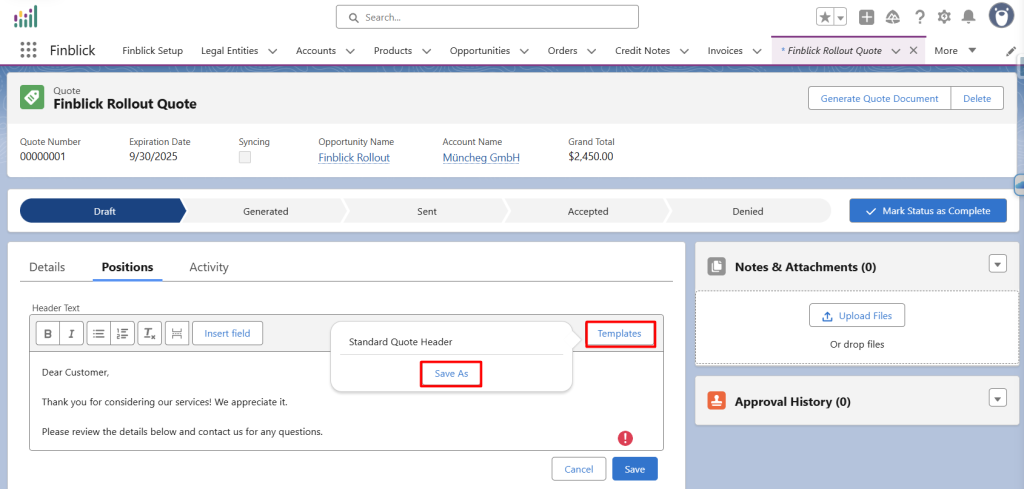Screen dimensions: 1024x489
Task: Click Save As in the templates popup
Action: pos(451,373)
